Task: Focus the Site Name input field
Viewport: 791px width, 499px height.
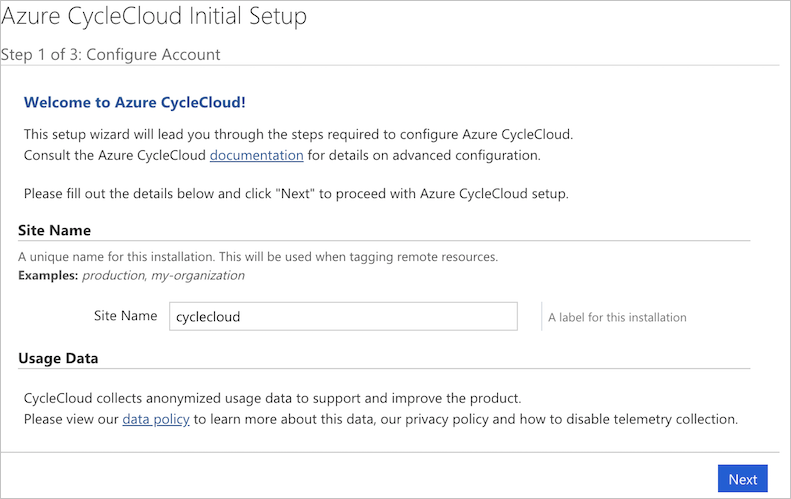Action: pyautogui.click(x=343, y=316)
